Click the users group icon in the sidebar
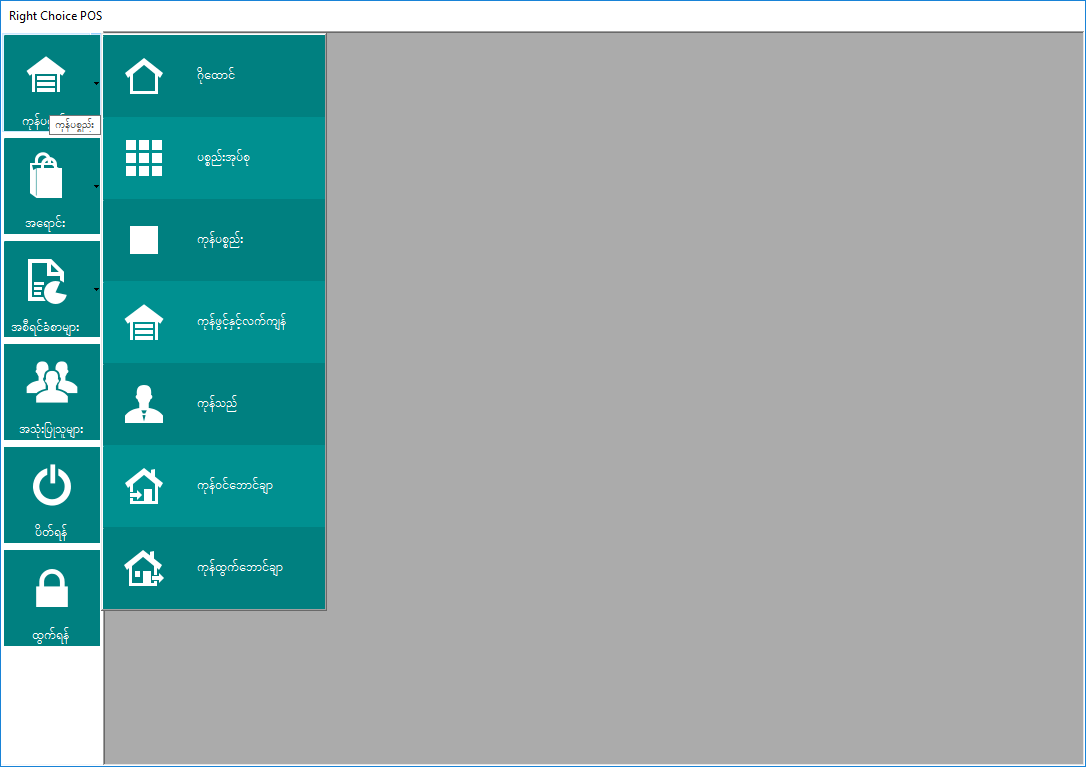The width and height of the screenshot is (1086, 767). click(x=51, y=381)
